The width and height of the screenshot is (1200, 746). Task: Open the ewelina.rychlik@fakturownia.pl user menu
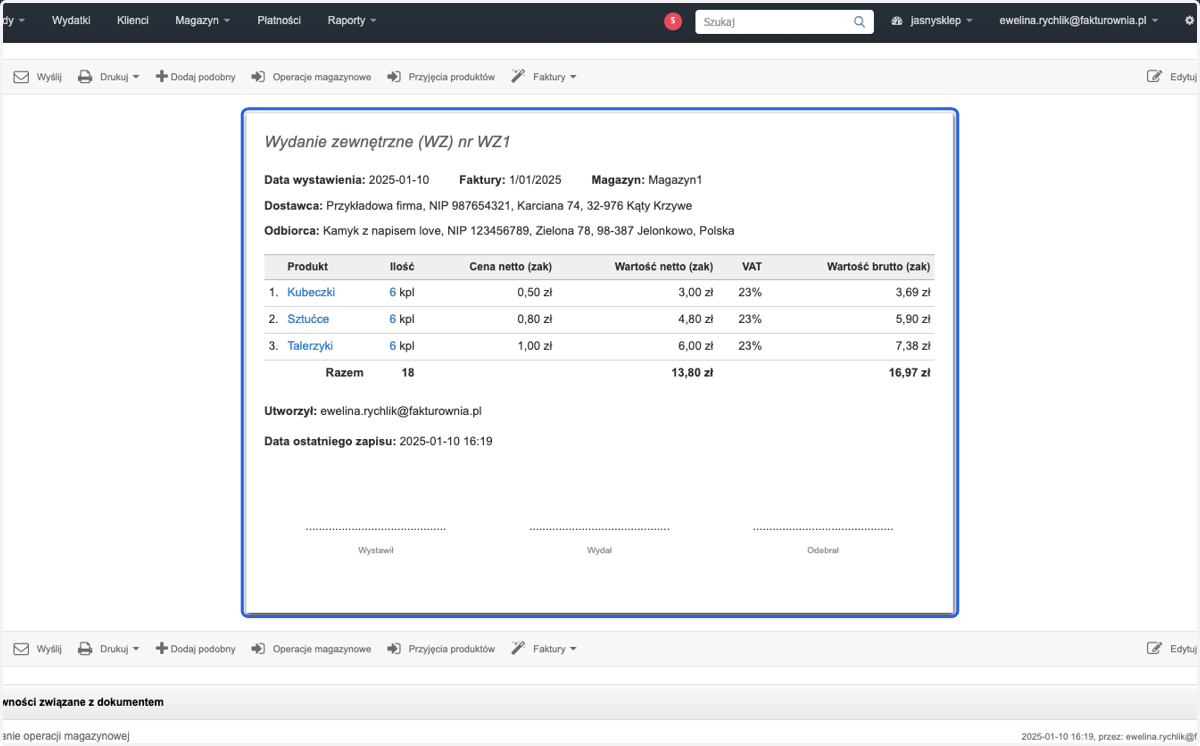(1078, 20)
